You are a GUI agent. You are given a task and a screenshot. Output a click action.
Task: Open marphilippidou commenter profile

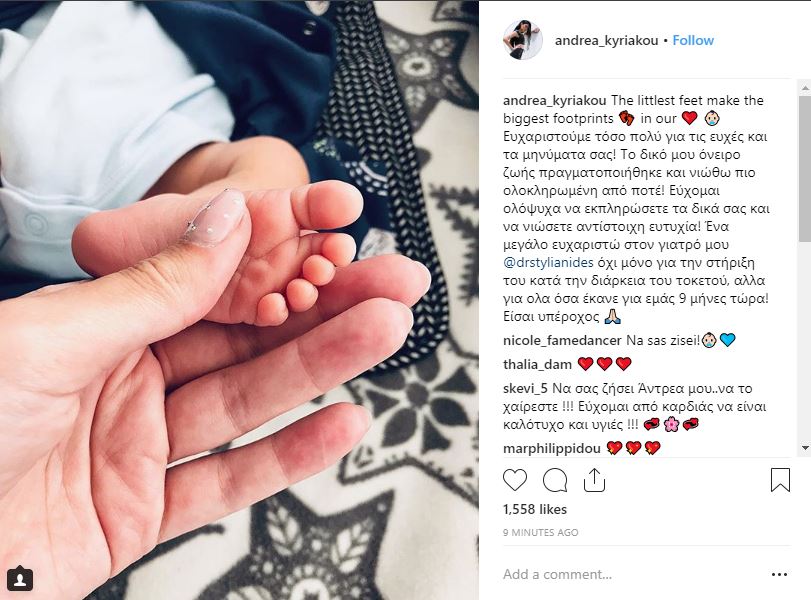coord(552,448)
